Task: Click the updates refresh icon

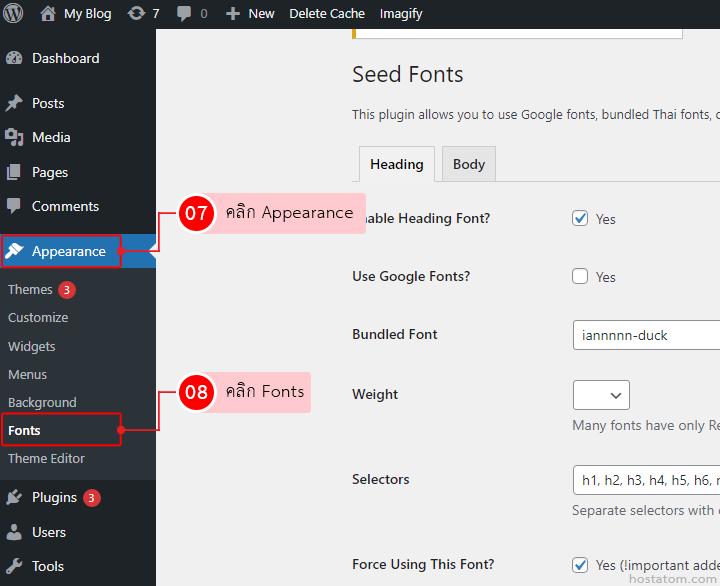Action: coord(136,14)
